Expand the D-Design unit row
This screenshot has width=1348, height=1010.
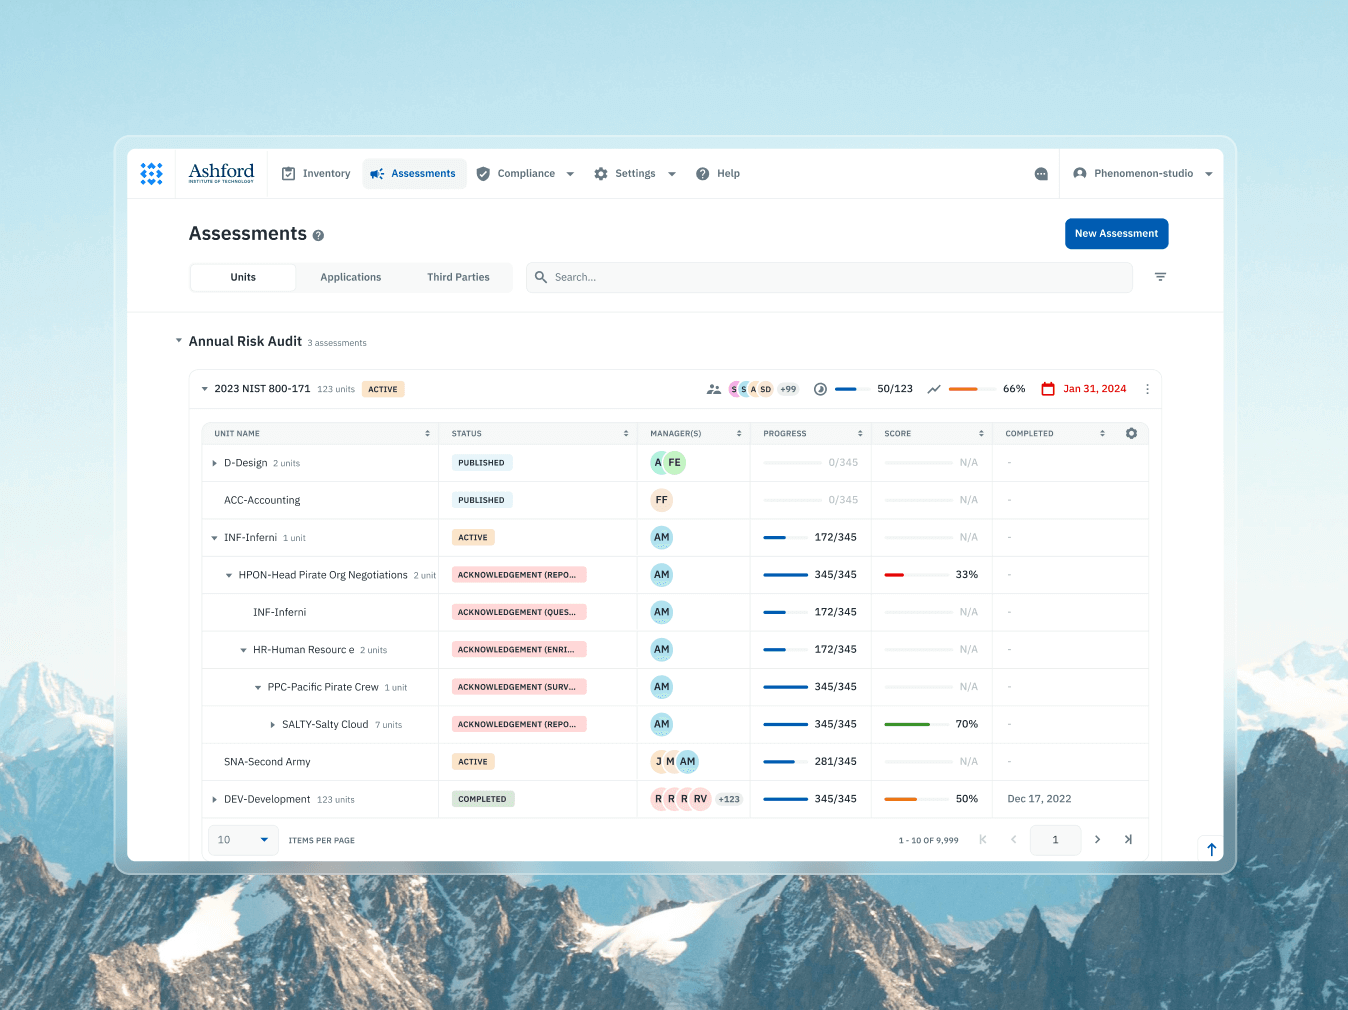[214, 462]
